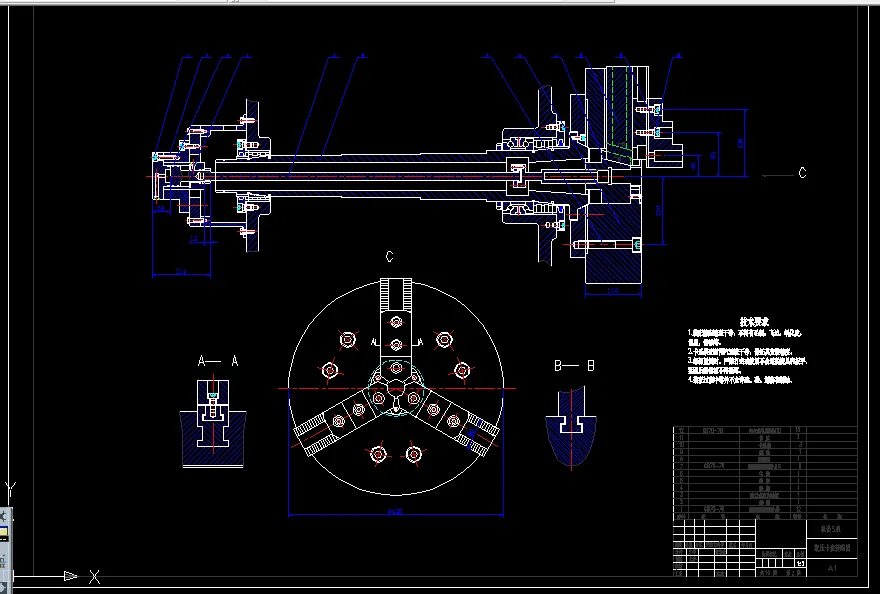Click the "C" view label above the chuck

click(389, 257)
